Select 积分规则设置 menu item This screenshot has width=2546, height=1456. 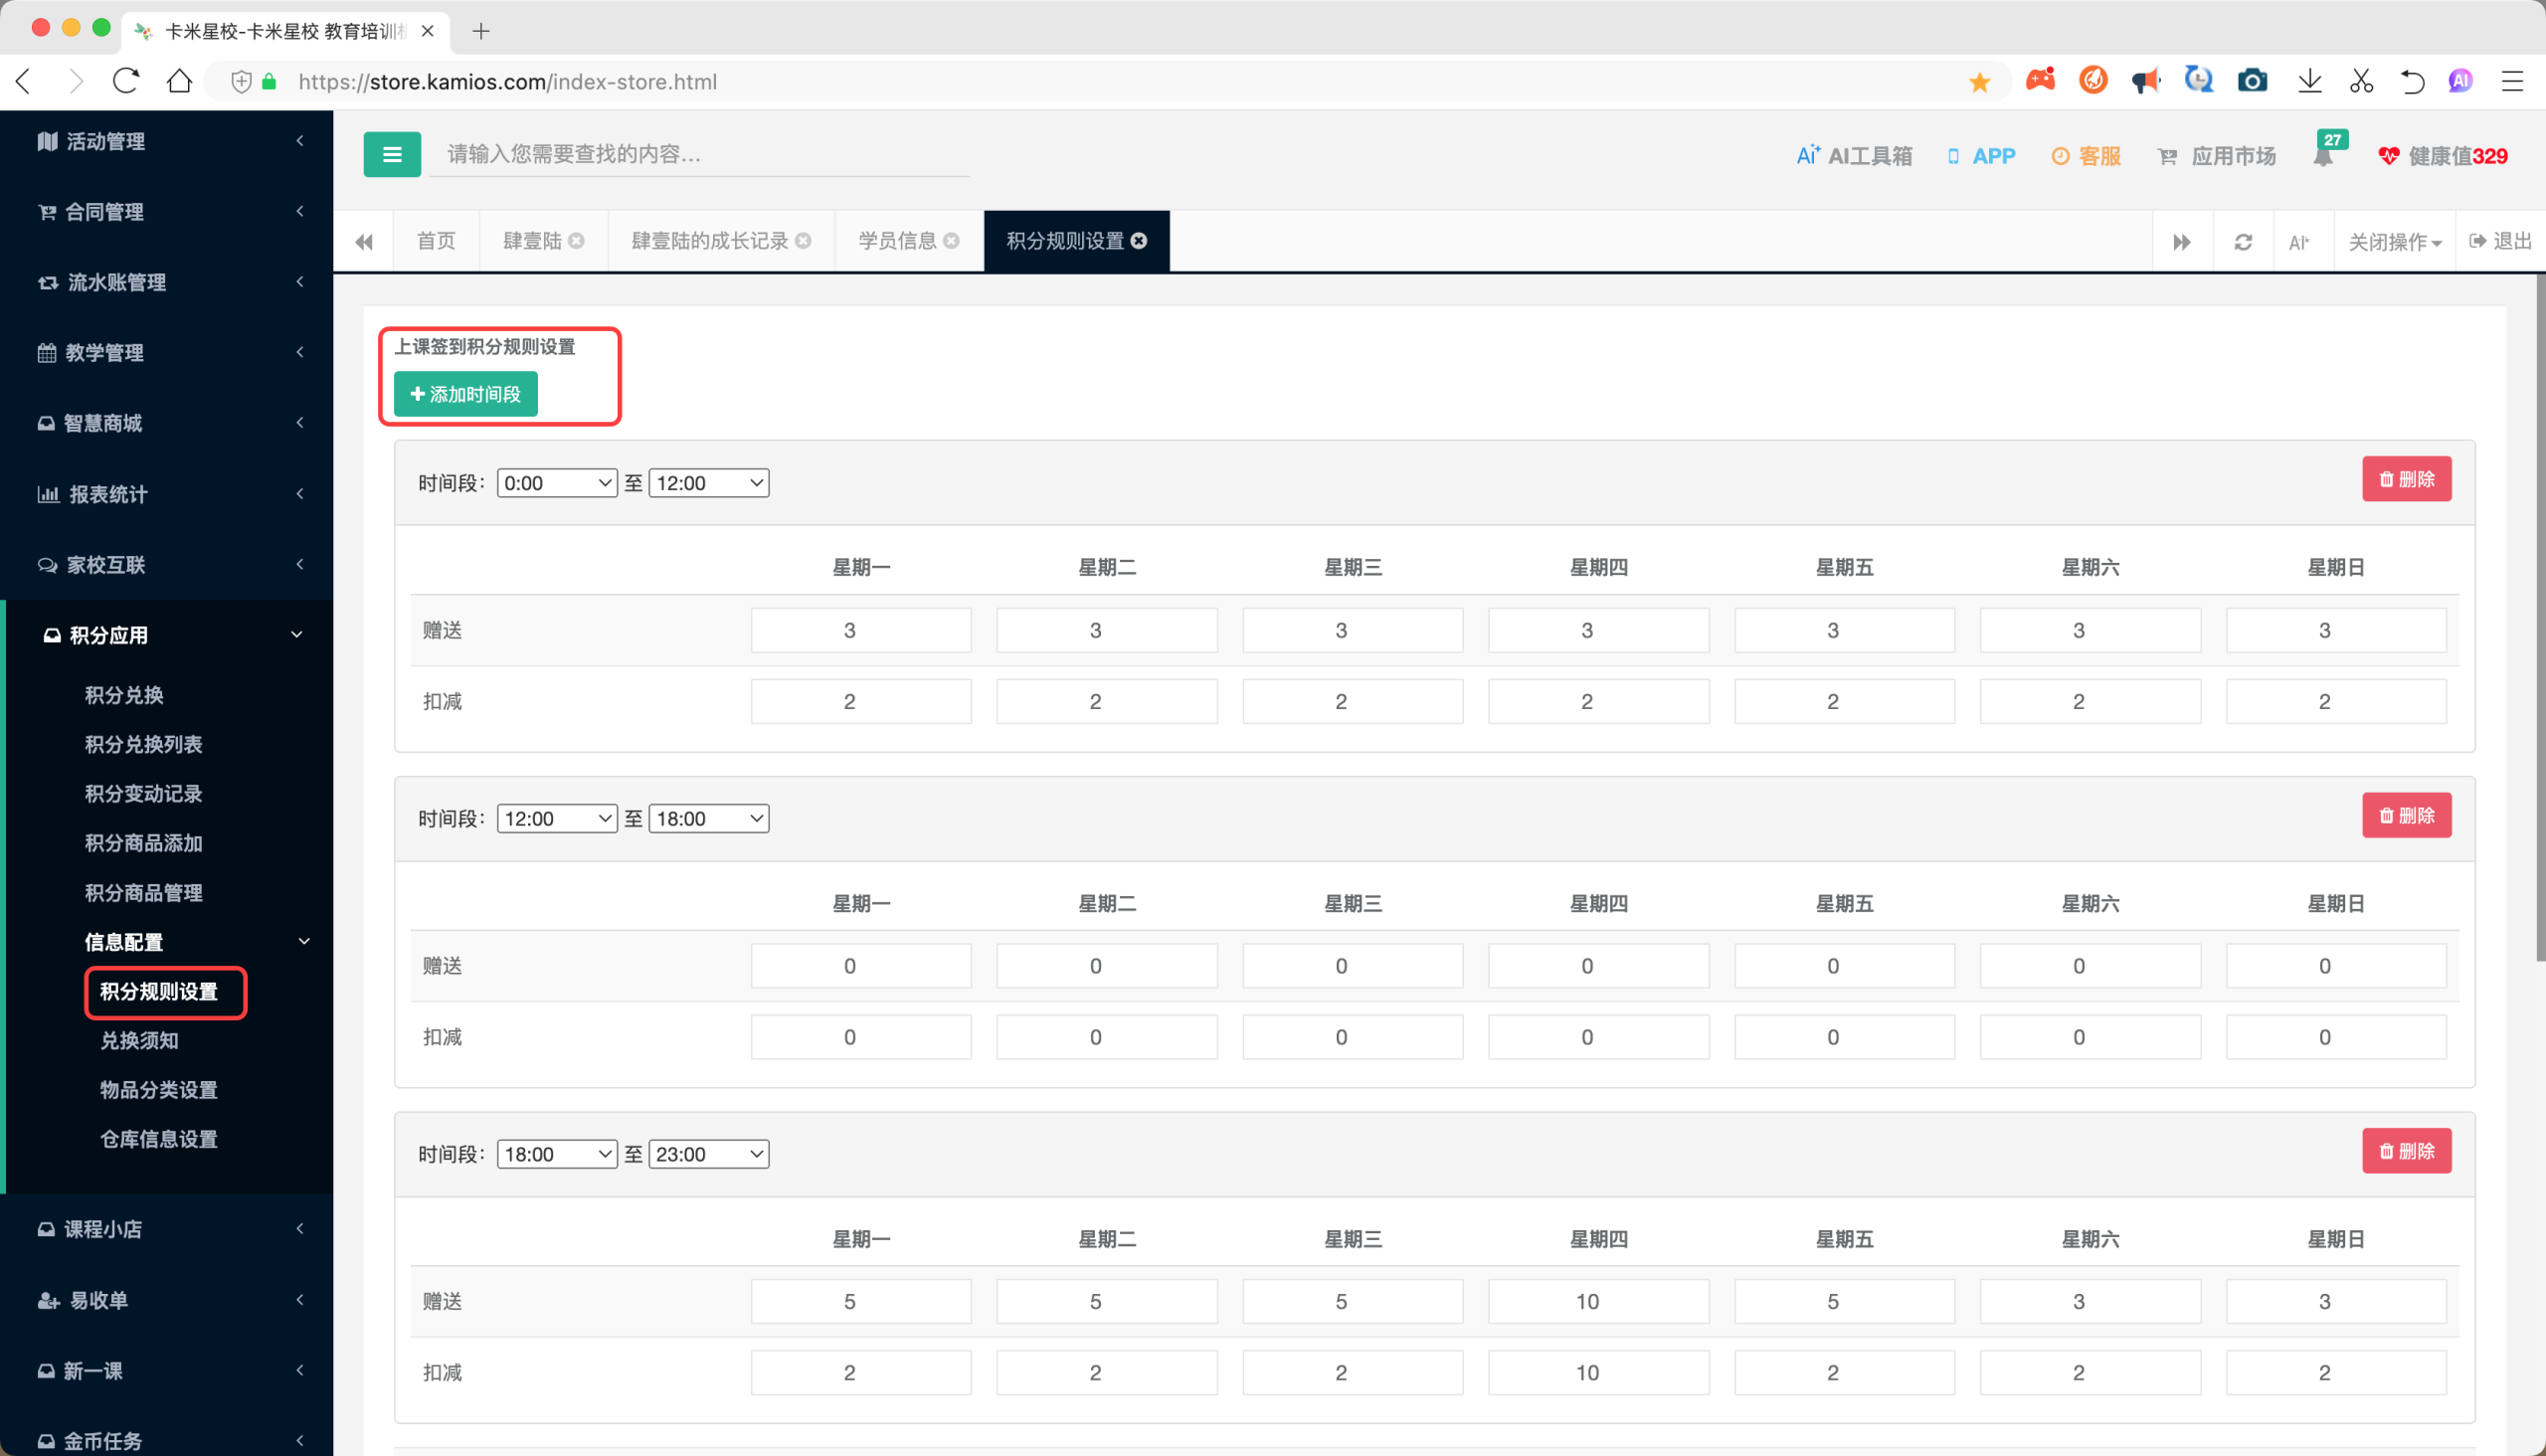[159, 992]
